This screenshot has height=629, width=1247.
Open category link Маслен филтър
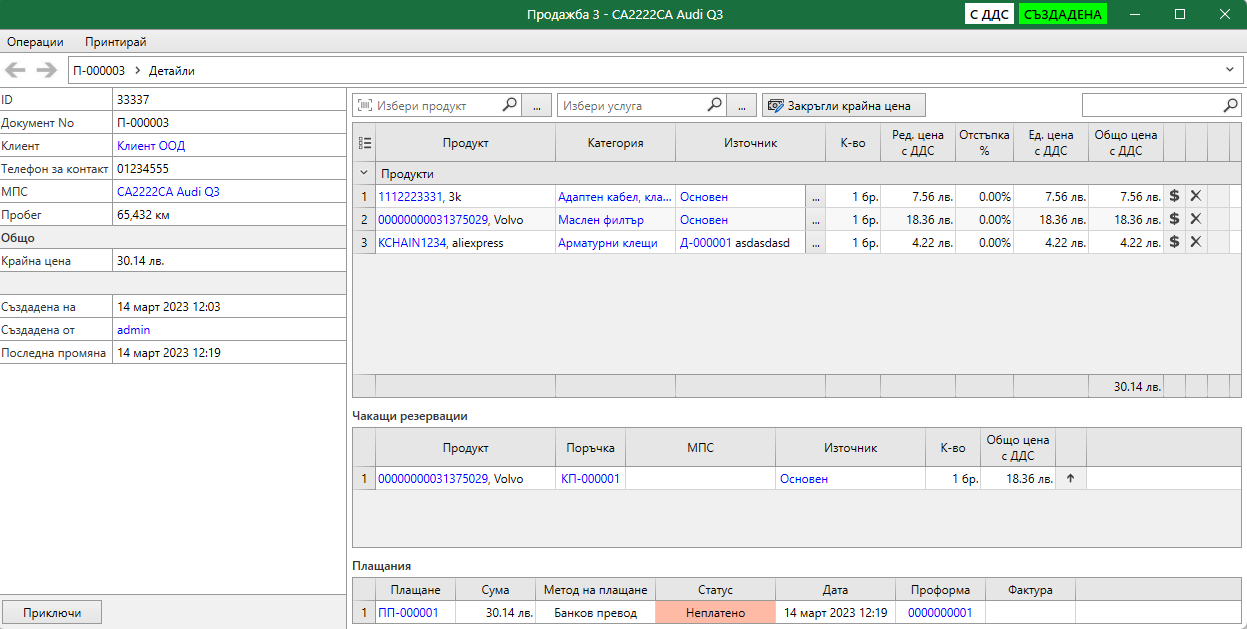coord(600,219)
